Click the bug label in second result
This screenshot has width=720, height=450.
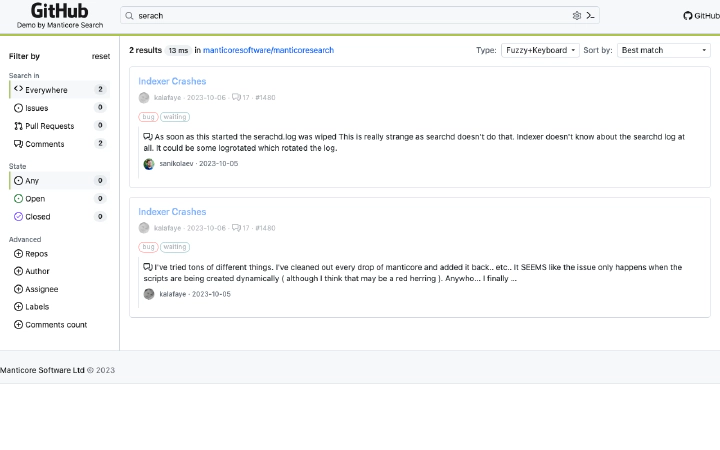pyautogui.click(x=148, y=247)
